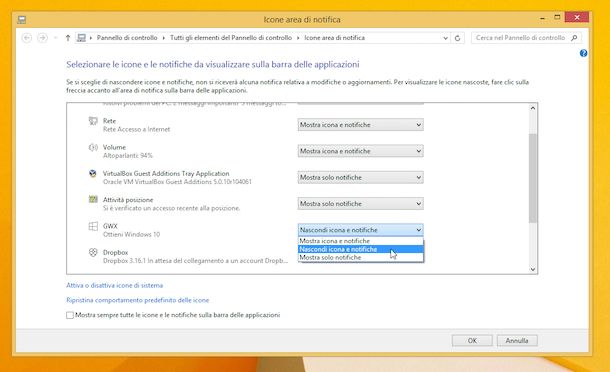Click the Forward navigation arrow

click(42, 38)
